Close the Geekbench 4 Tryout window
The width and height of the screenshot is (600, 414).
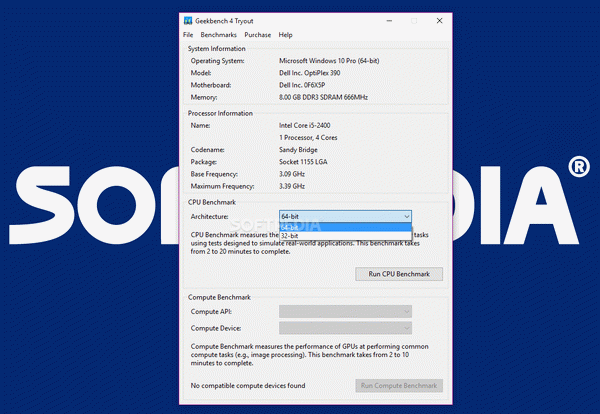pyautogui.click(x=438, y=21)
